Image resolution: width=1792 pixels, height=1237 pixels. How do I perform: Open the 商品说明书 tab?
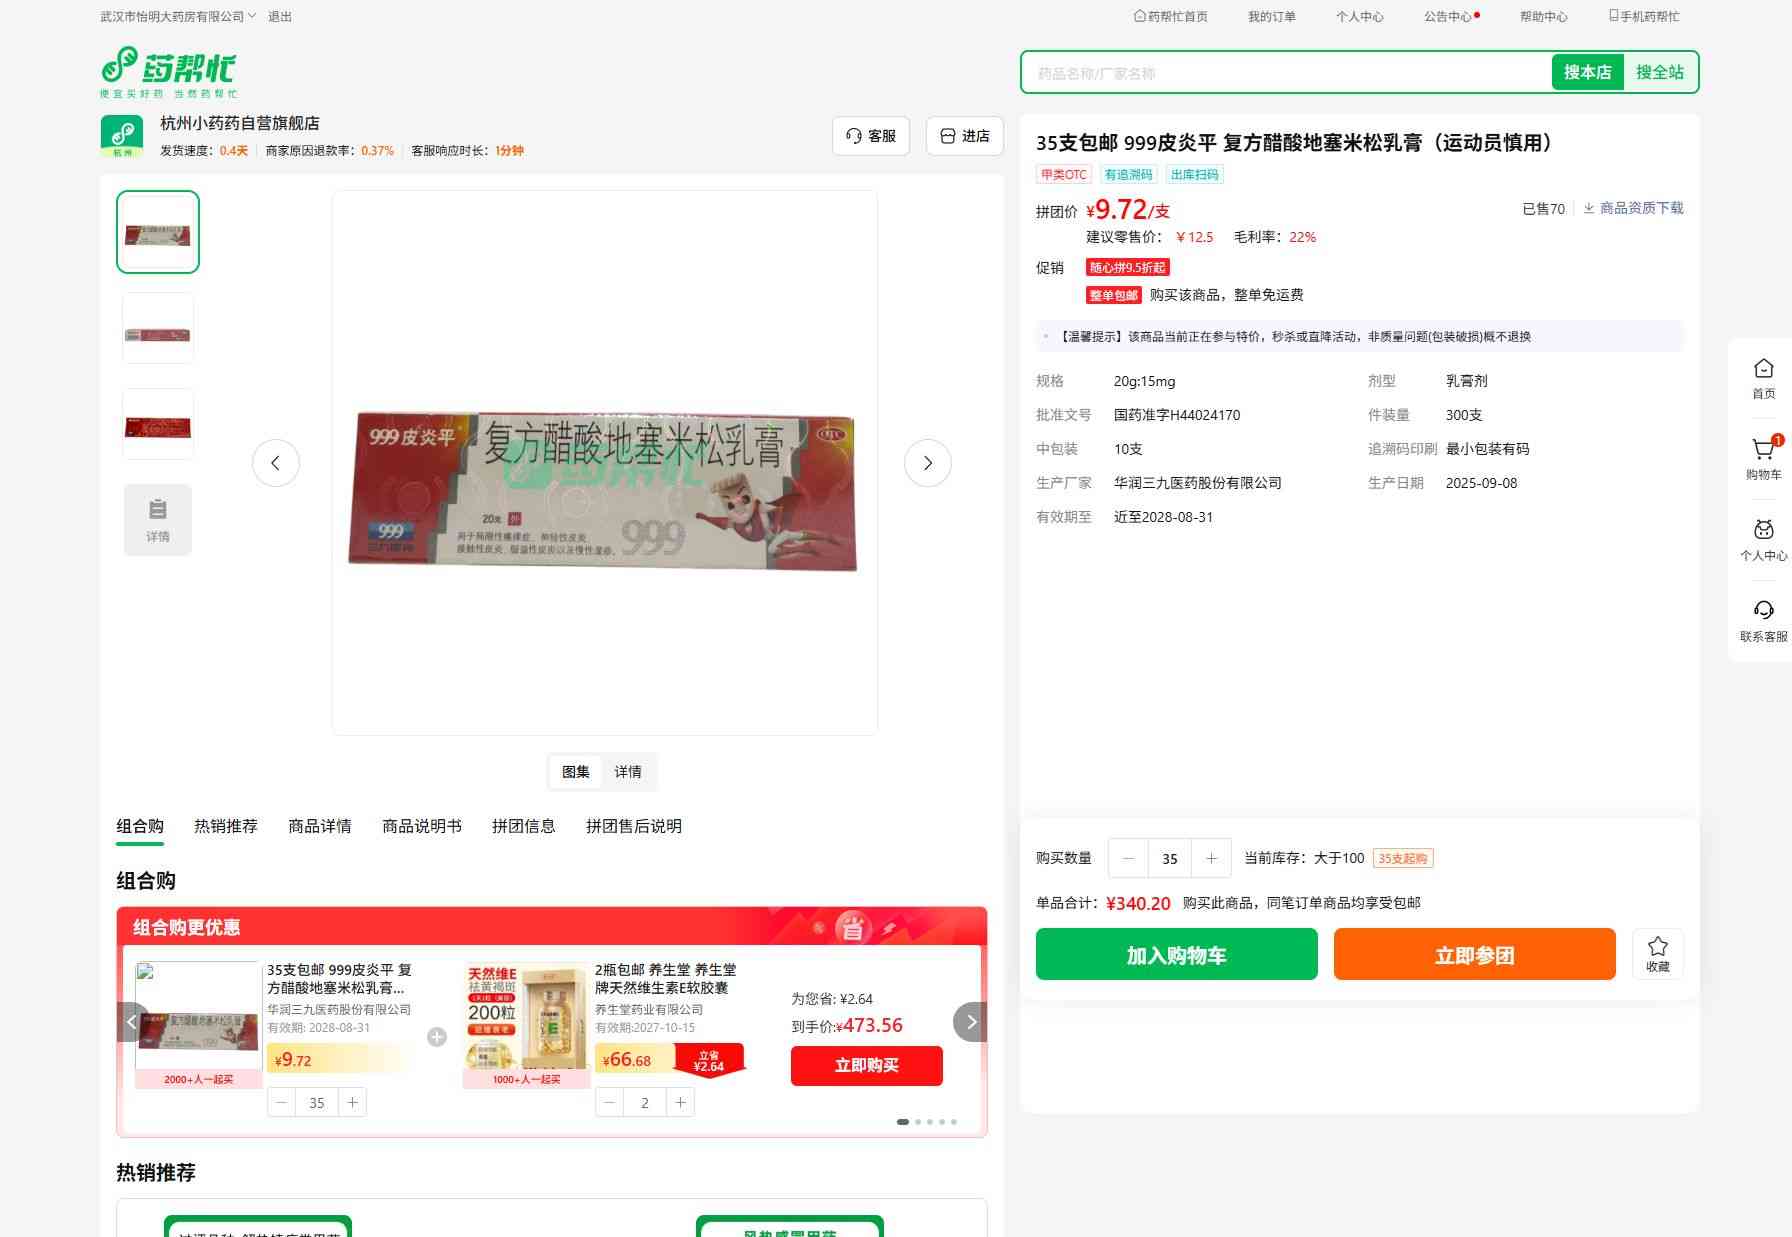coord(422,826)
